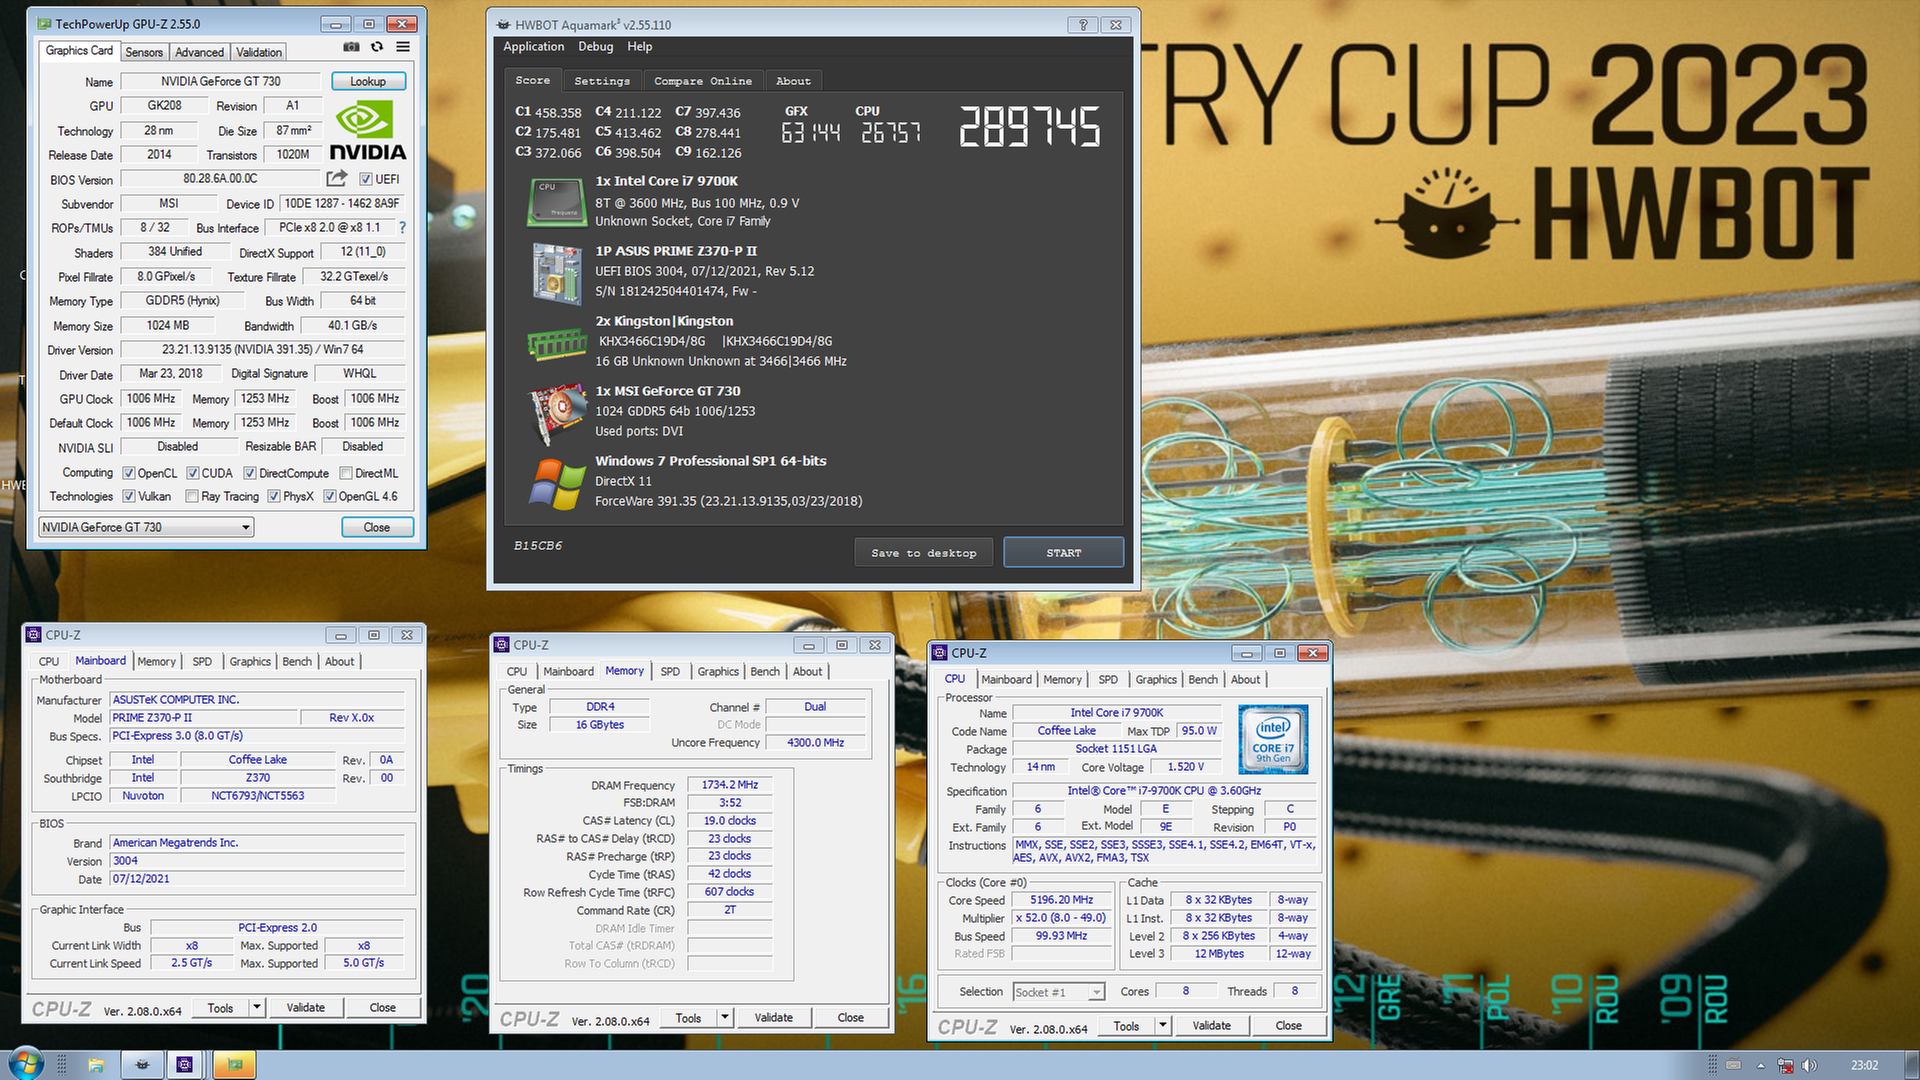Image resolution: width=1920 pixels, height=1080 pixels.
Task: Open the Aquamark help question mark button
Action: pyautogui.click(x=1082, y=25)
